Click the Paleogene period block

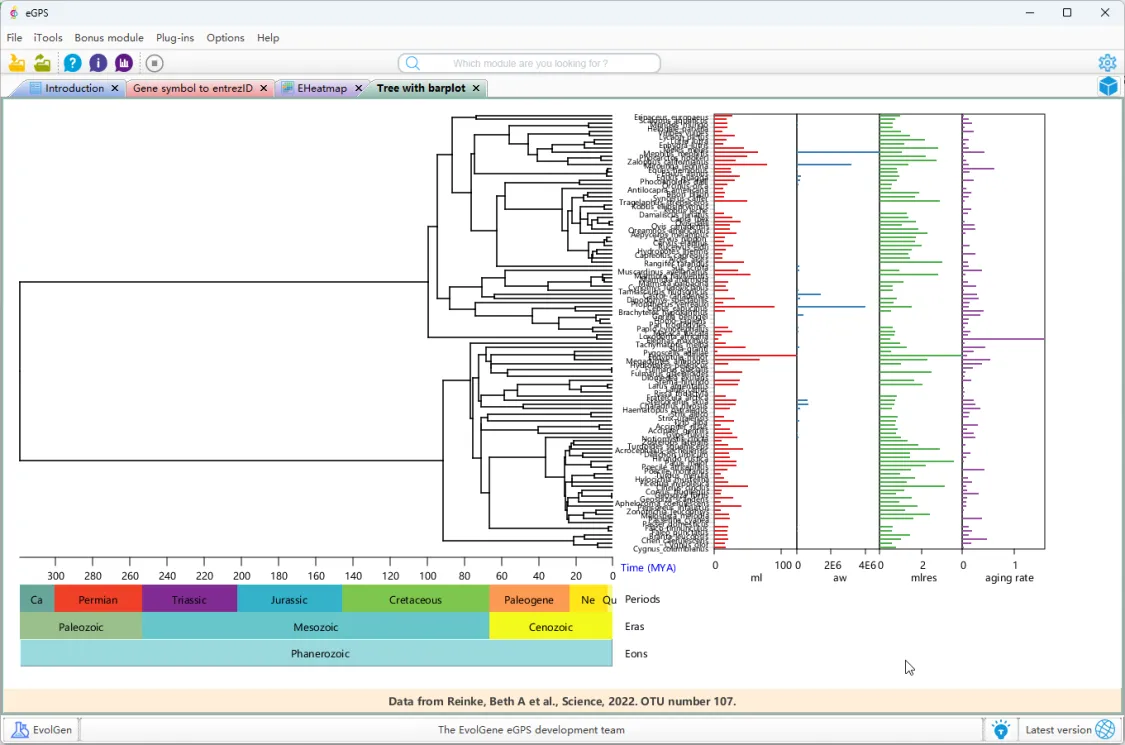pyautogui.click(x=529, y=599)
